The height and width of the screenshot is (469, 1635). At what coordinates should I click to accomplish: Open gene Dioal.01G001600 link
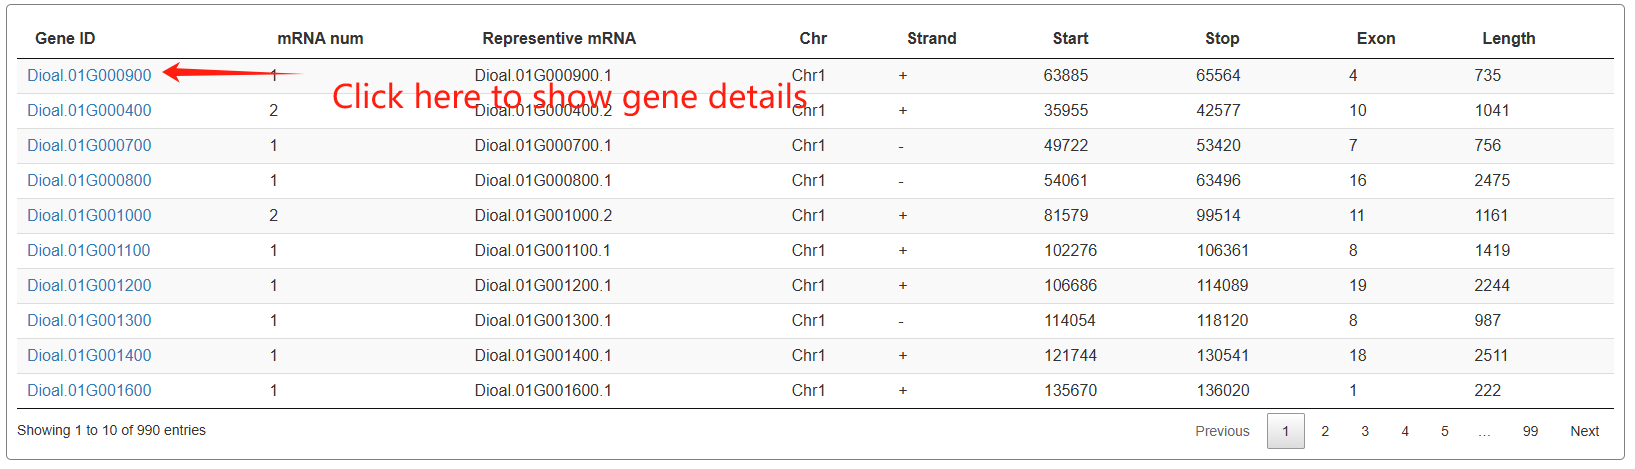click(x=89, y=391)
